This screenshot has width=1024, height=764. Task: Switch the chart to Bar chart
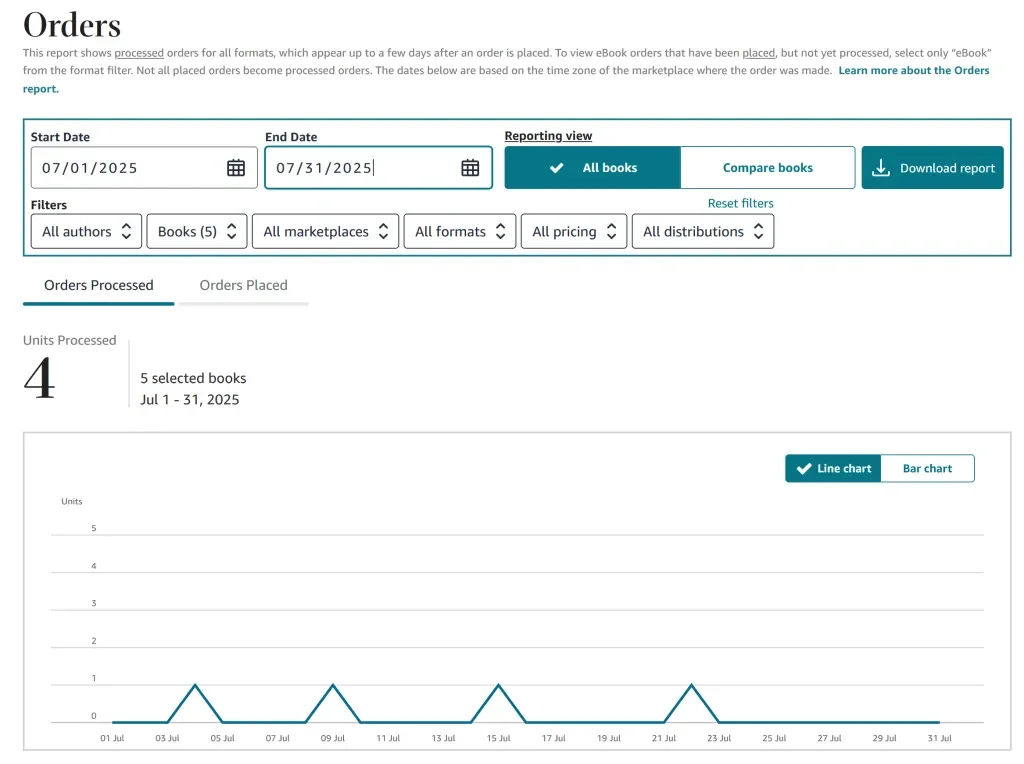coord(927,468)
